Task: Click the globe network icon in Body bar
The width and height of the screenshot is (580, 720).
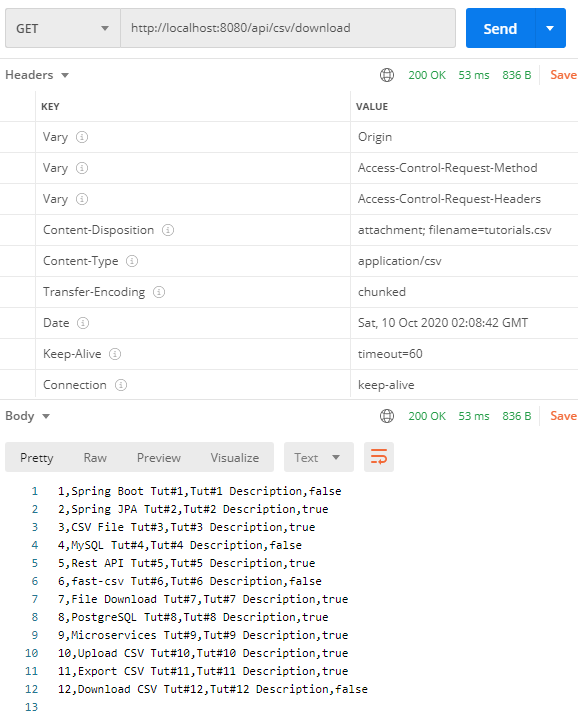Action: tap(387, 416)
